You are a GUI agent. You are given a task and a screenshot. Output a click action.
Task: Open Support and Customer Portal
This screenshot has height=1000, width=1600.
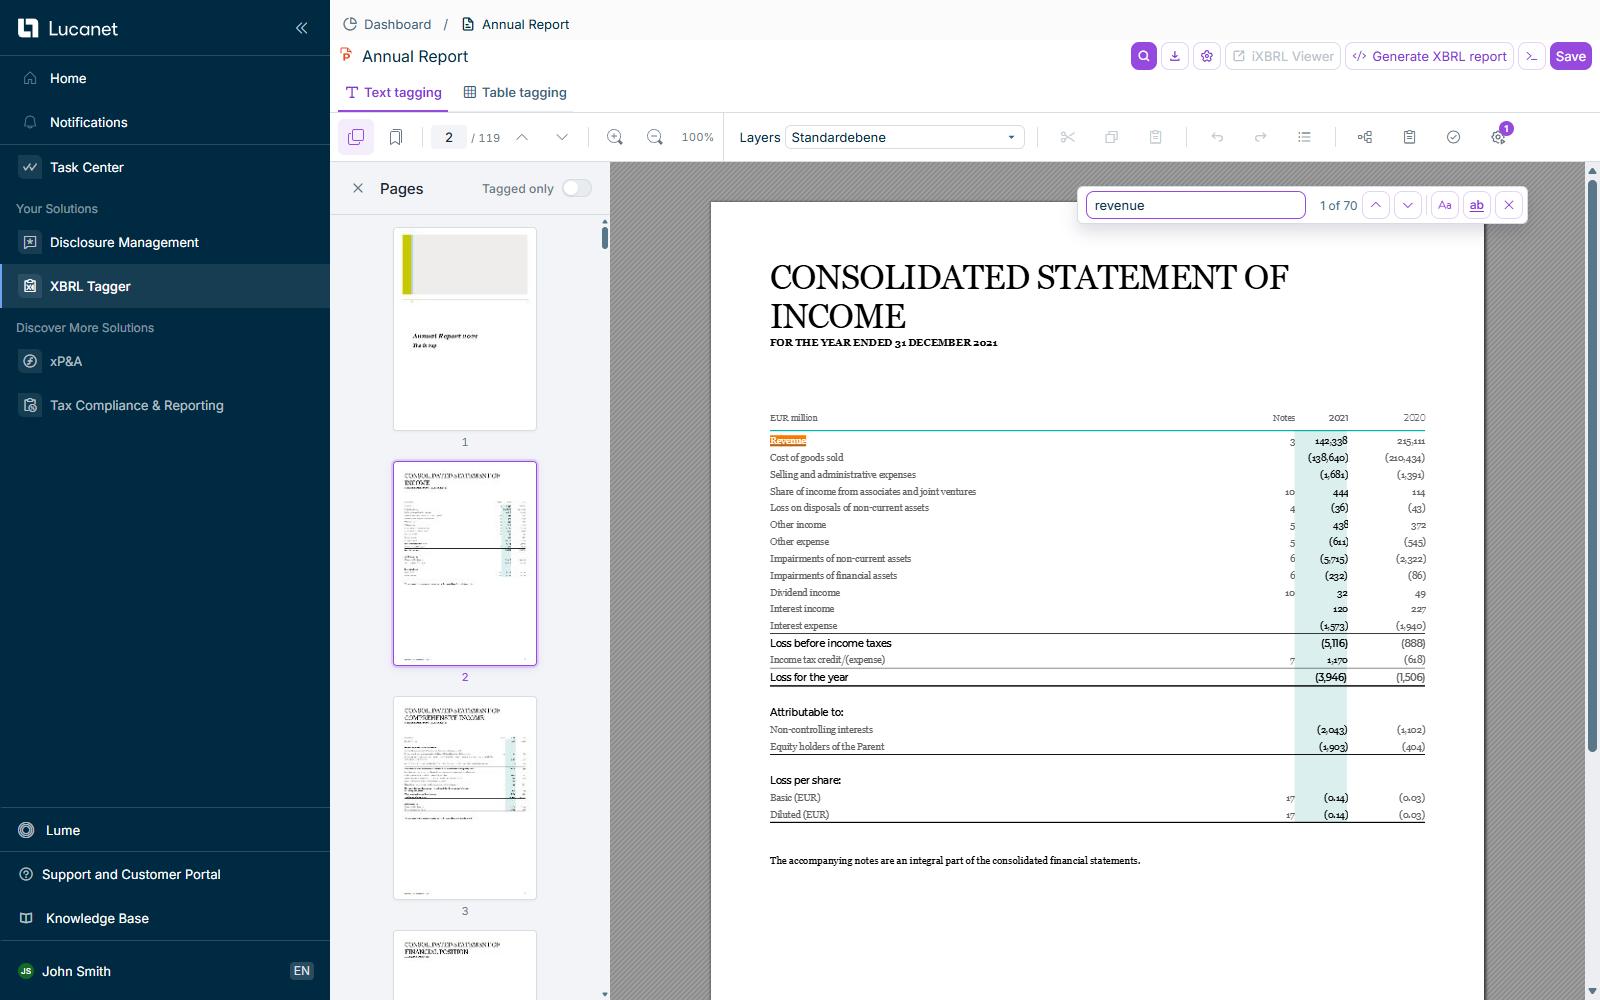(165, 874)
